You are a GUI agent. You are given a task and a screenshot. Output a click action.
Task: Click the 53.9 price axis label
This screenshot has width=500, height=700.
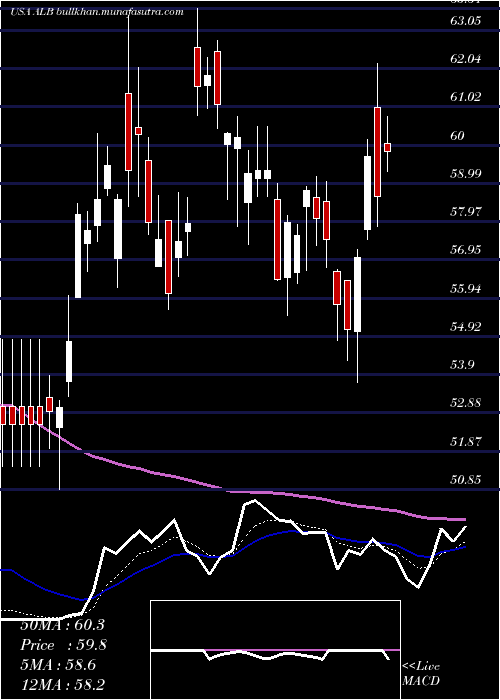(x=462, y=365)
